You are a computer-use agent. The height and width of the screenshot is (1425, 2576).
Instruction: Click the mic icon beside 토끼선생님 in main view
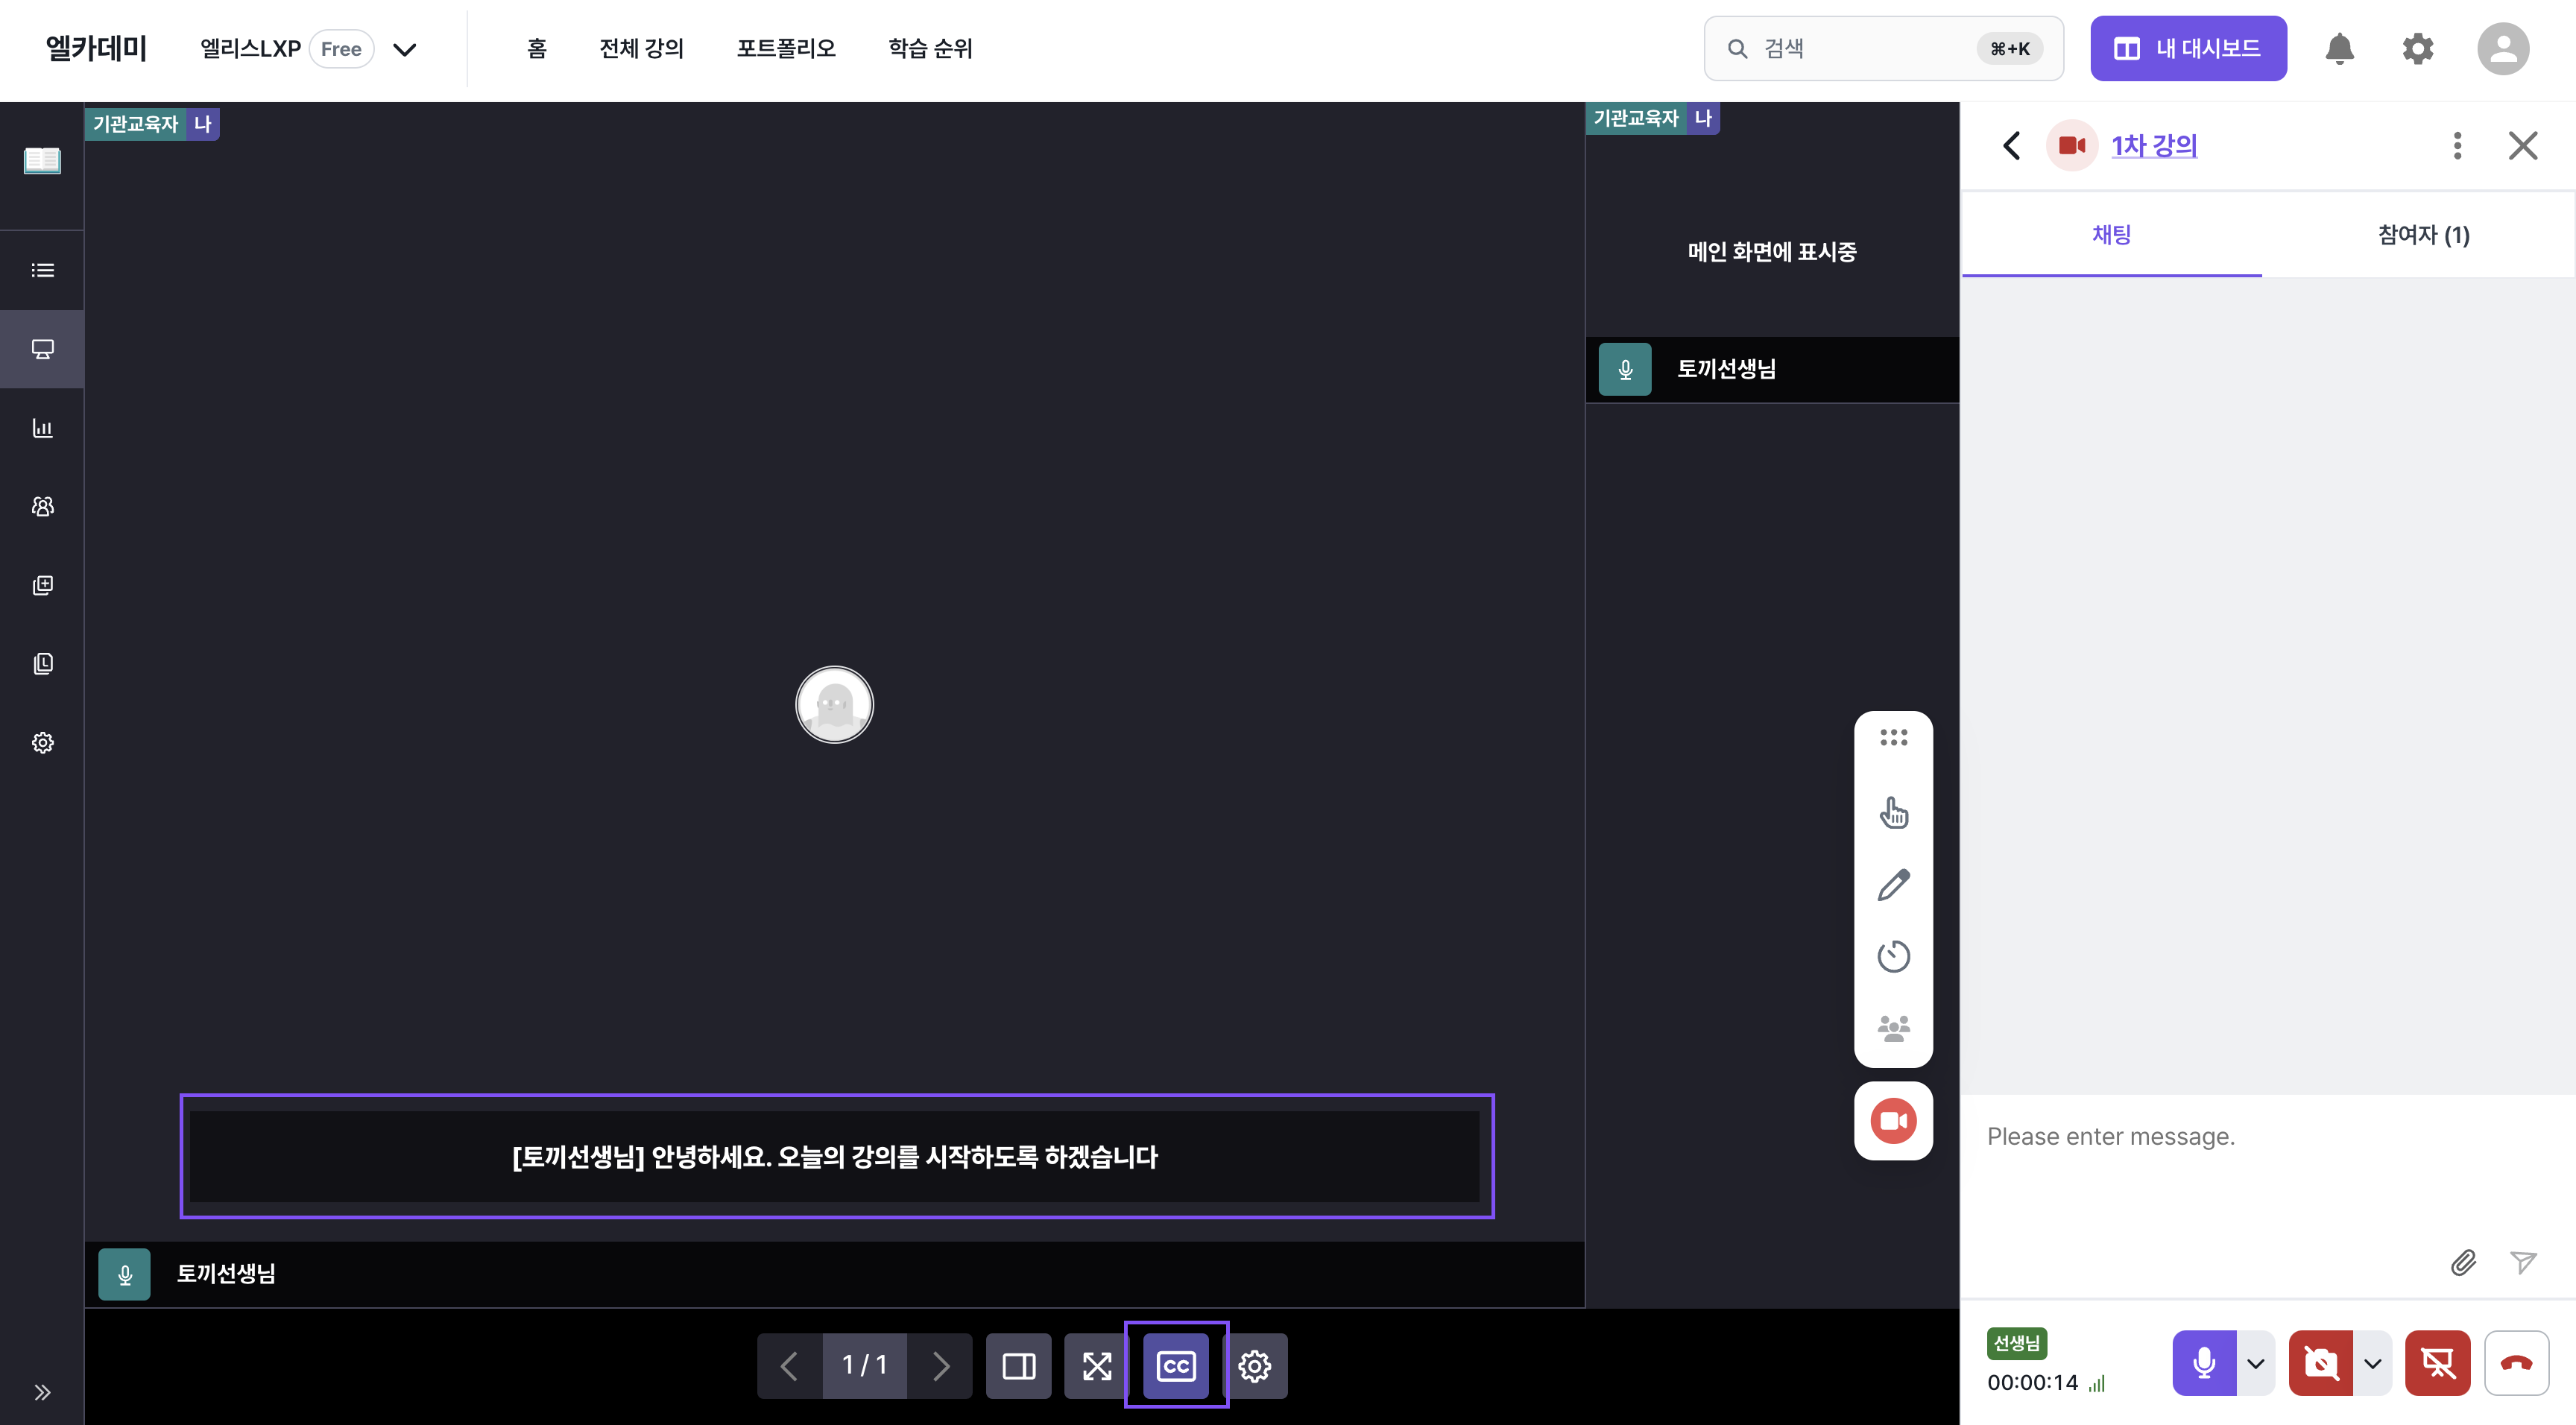tap(124, 1274)
